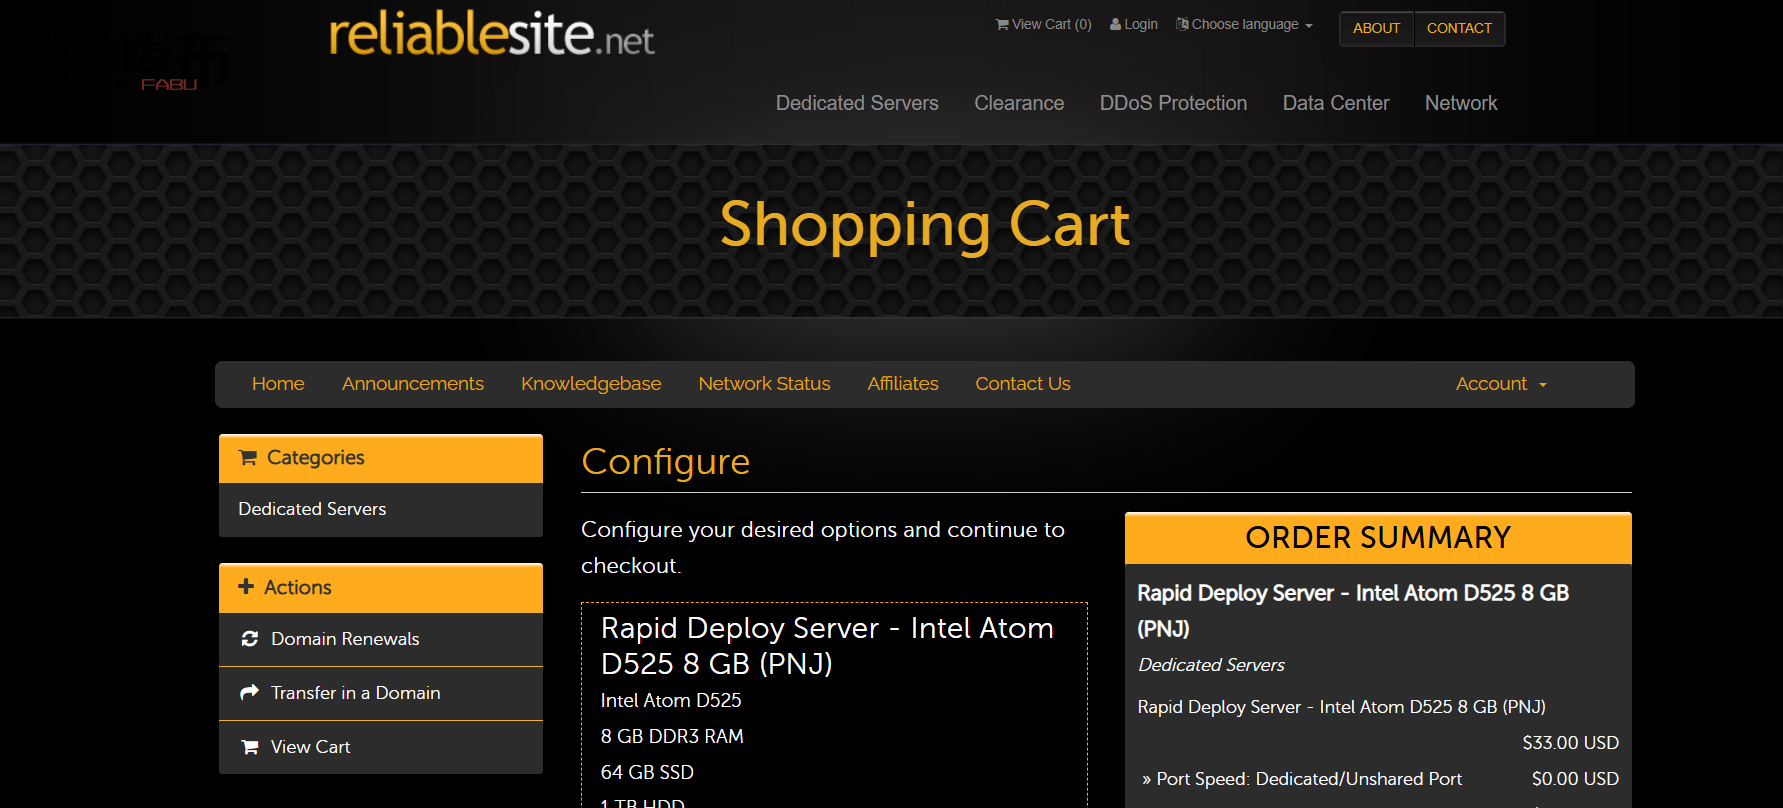This screenshot has height=808, width=1783.
Task: Open the DDoS Protection menu item
Action: pos(1173,103)
